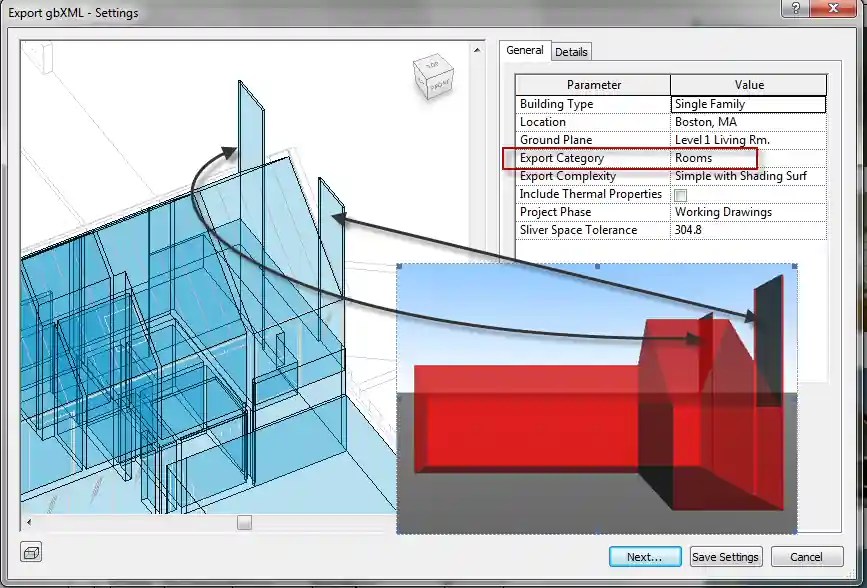
Task: Open the Building Type value Single Family
Action: point(748,104)
